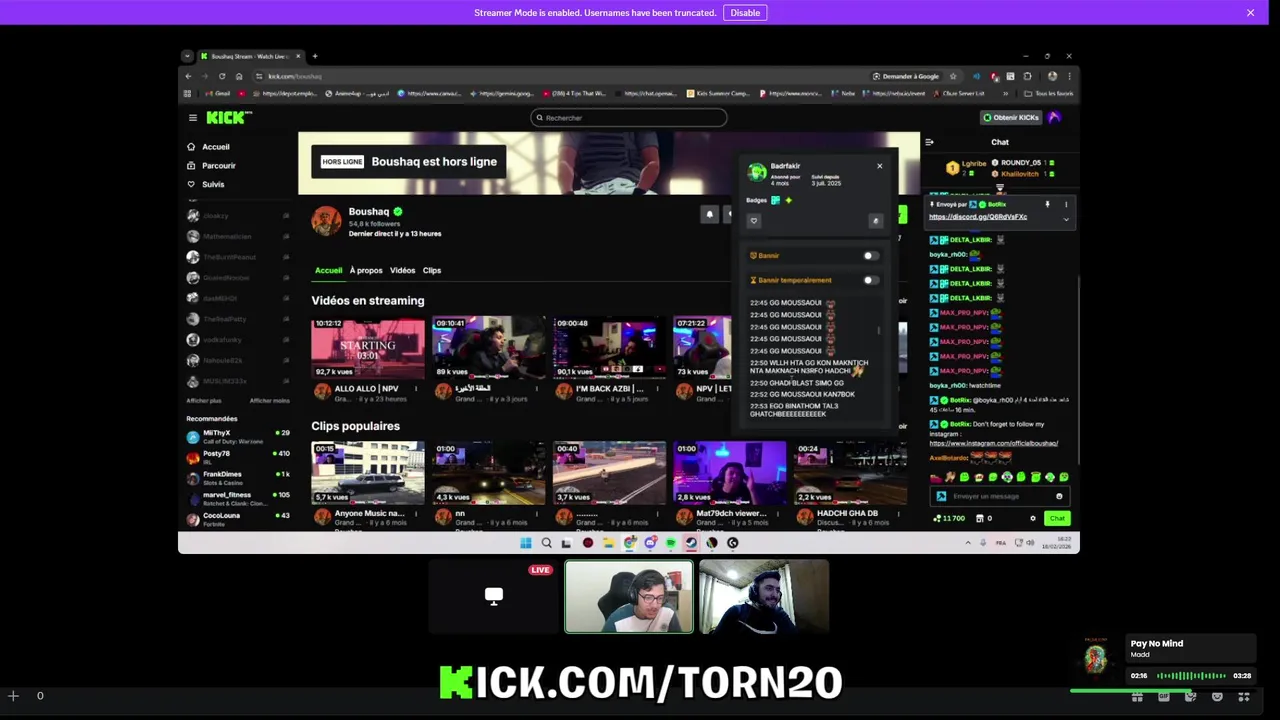Click the taskbar search magnifier icon
The height and width of the screenshot is (720, 1280).
546,543
